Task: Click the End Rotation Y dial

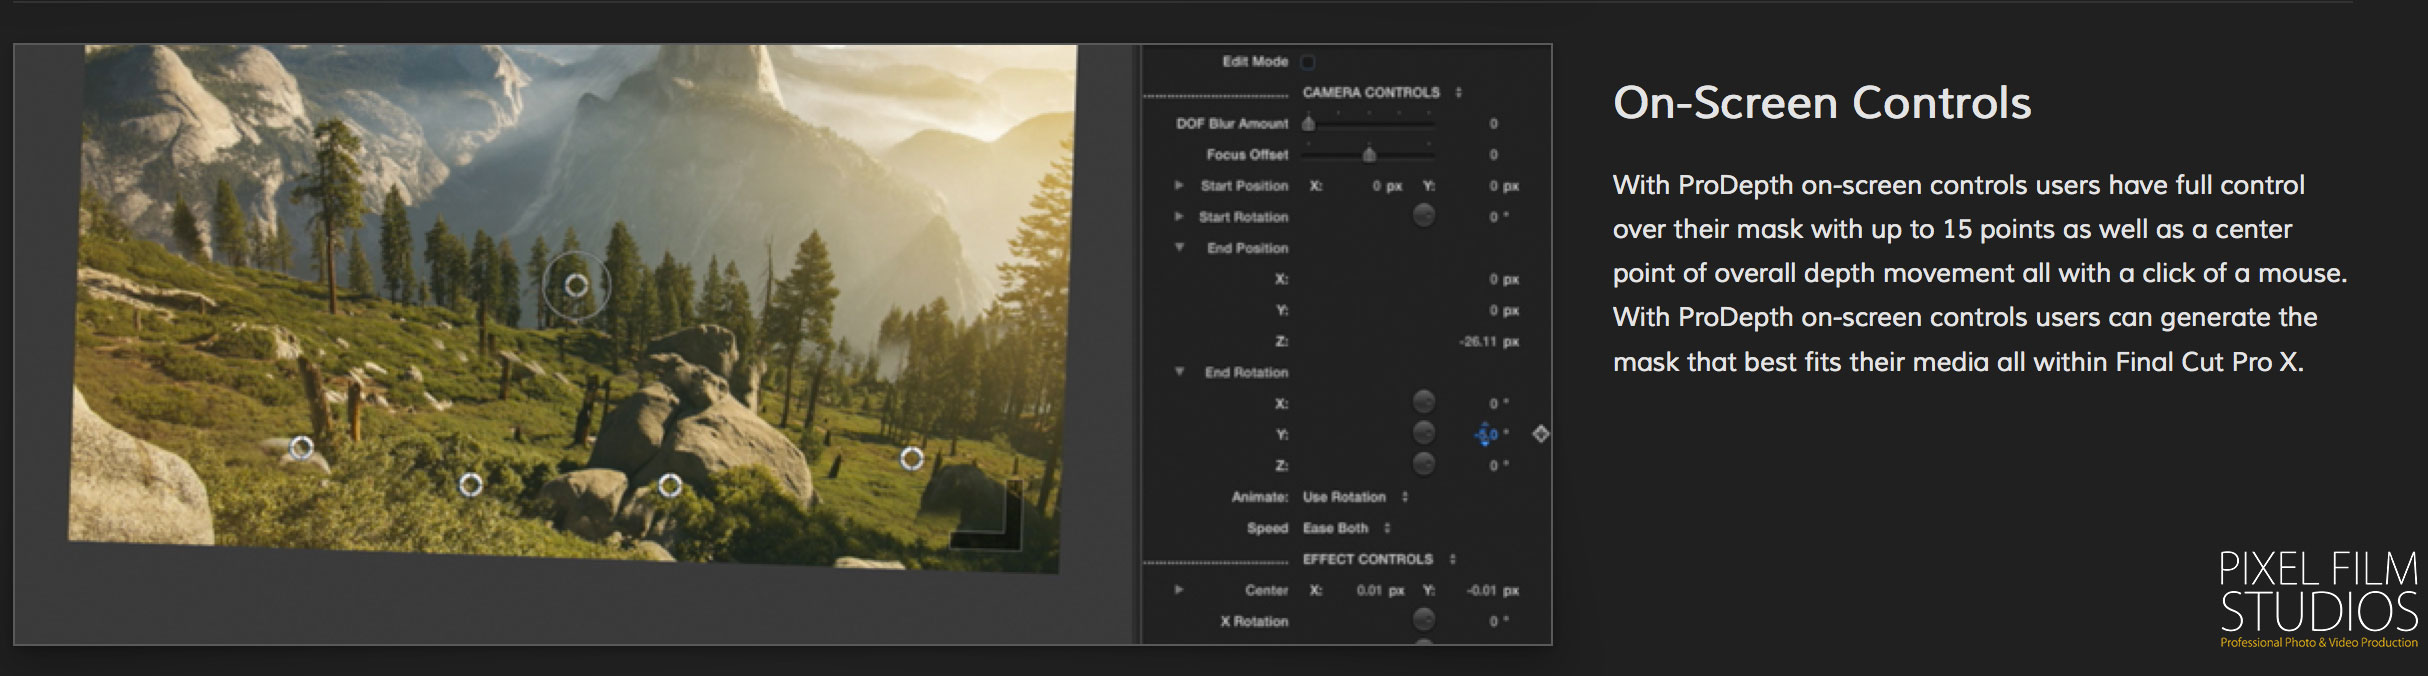Action: (x=1423, y=433)
